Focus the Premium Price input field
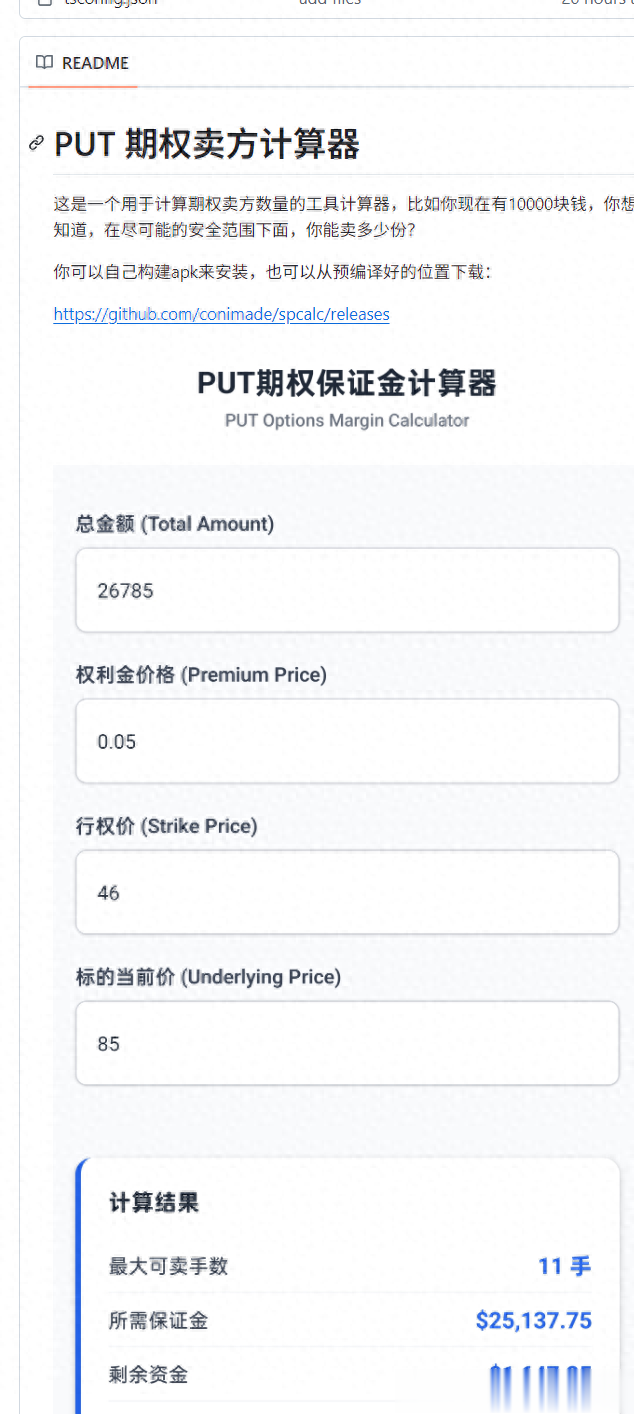This screenshot has width=634, height=1414. (347, 741)
